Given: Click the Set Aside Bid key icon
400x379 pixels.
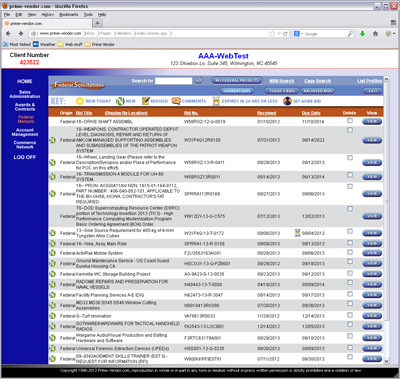Looking at the screenshot, I should [x=287, y=101].
